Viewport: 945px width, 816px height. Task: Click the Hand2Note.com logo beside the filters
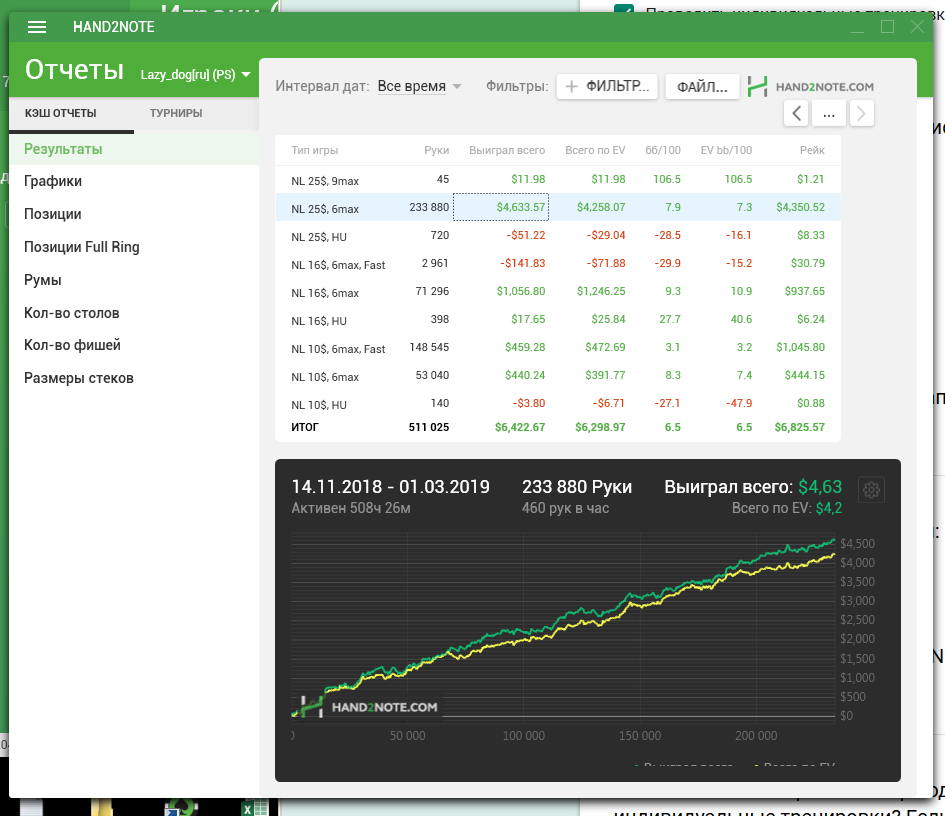coord(811,87)
